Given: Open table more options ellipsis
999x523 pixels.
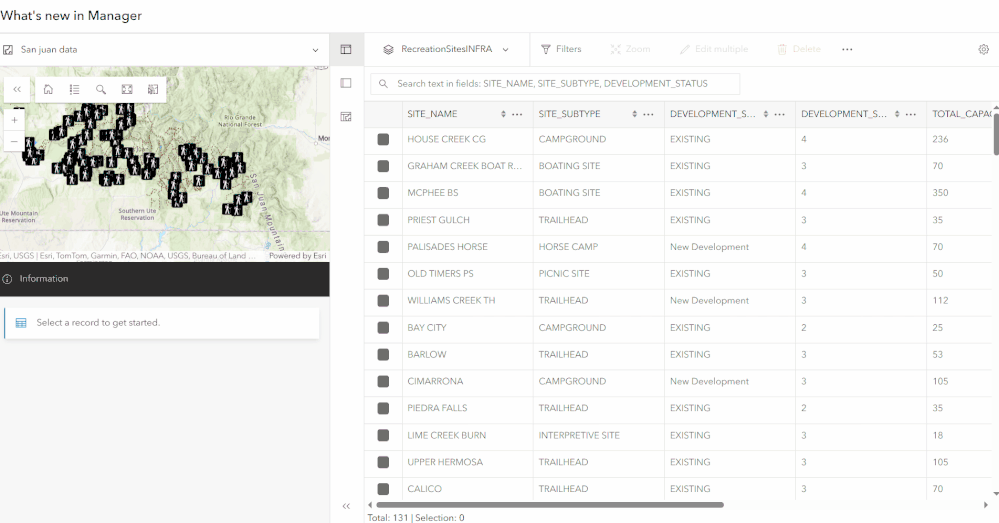Looking at the screenshot, I should coord(847,49).
